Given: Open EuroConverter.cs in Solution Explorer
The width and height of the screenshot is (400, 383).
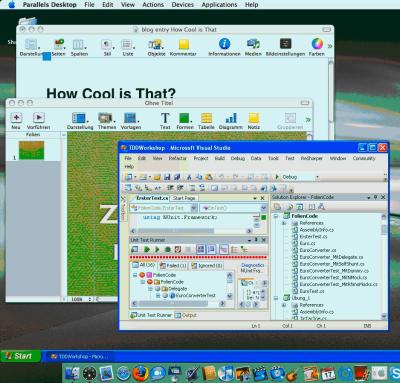Looking at the screenshot, I should pyautogui.click(x=314, y=250).
